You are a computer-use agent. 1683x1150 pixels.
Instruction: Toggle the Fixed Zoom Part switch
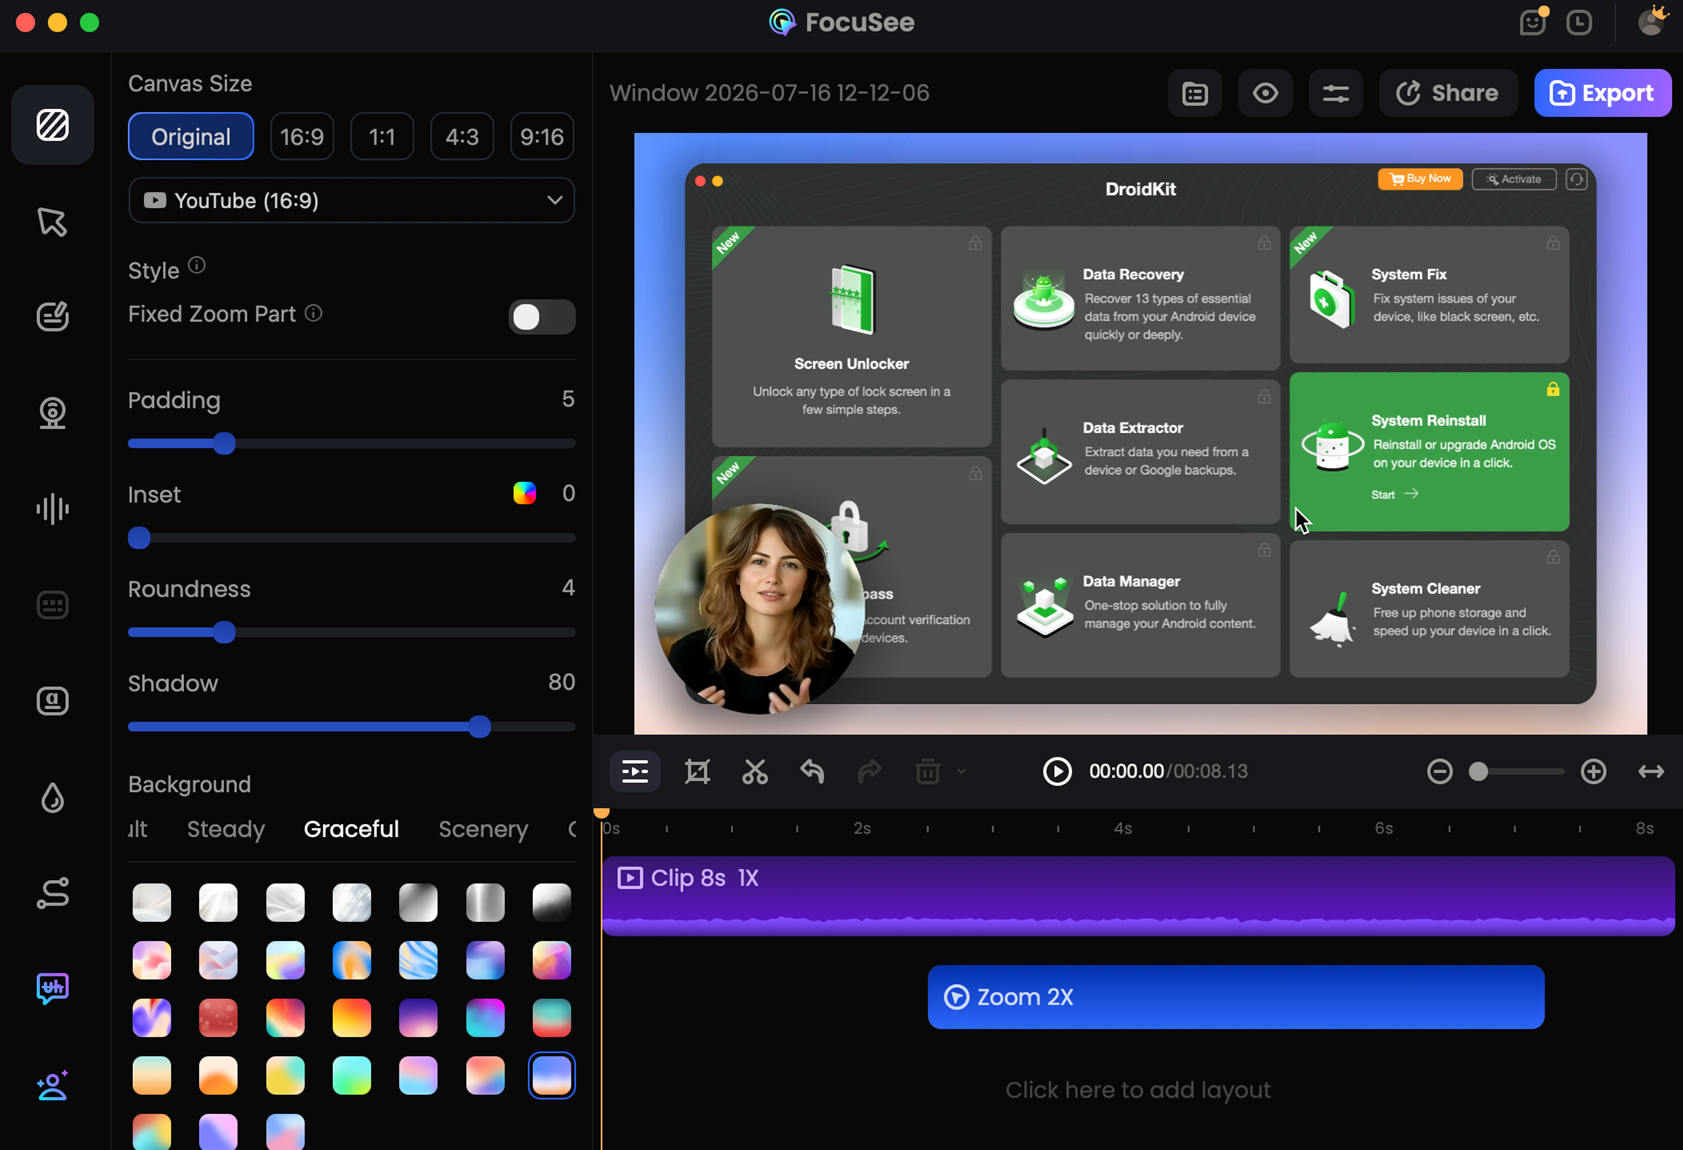click(x=542, y=317)
